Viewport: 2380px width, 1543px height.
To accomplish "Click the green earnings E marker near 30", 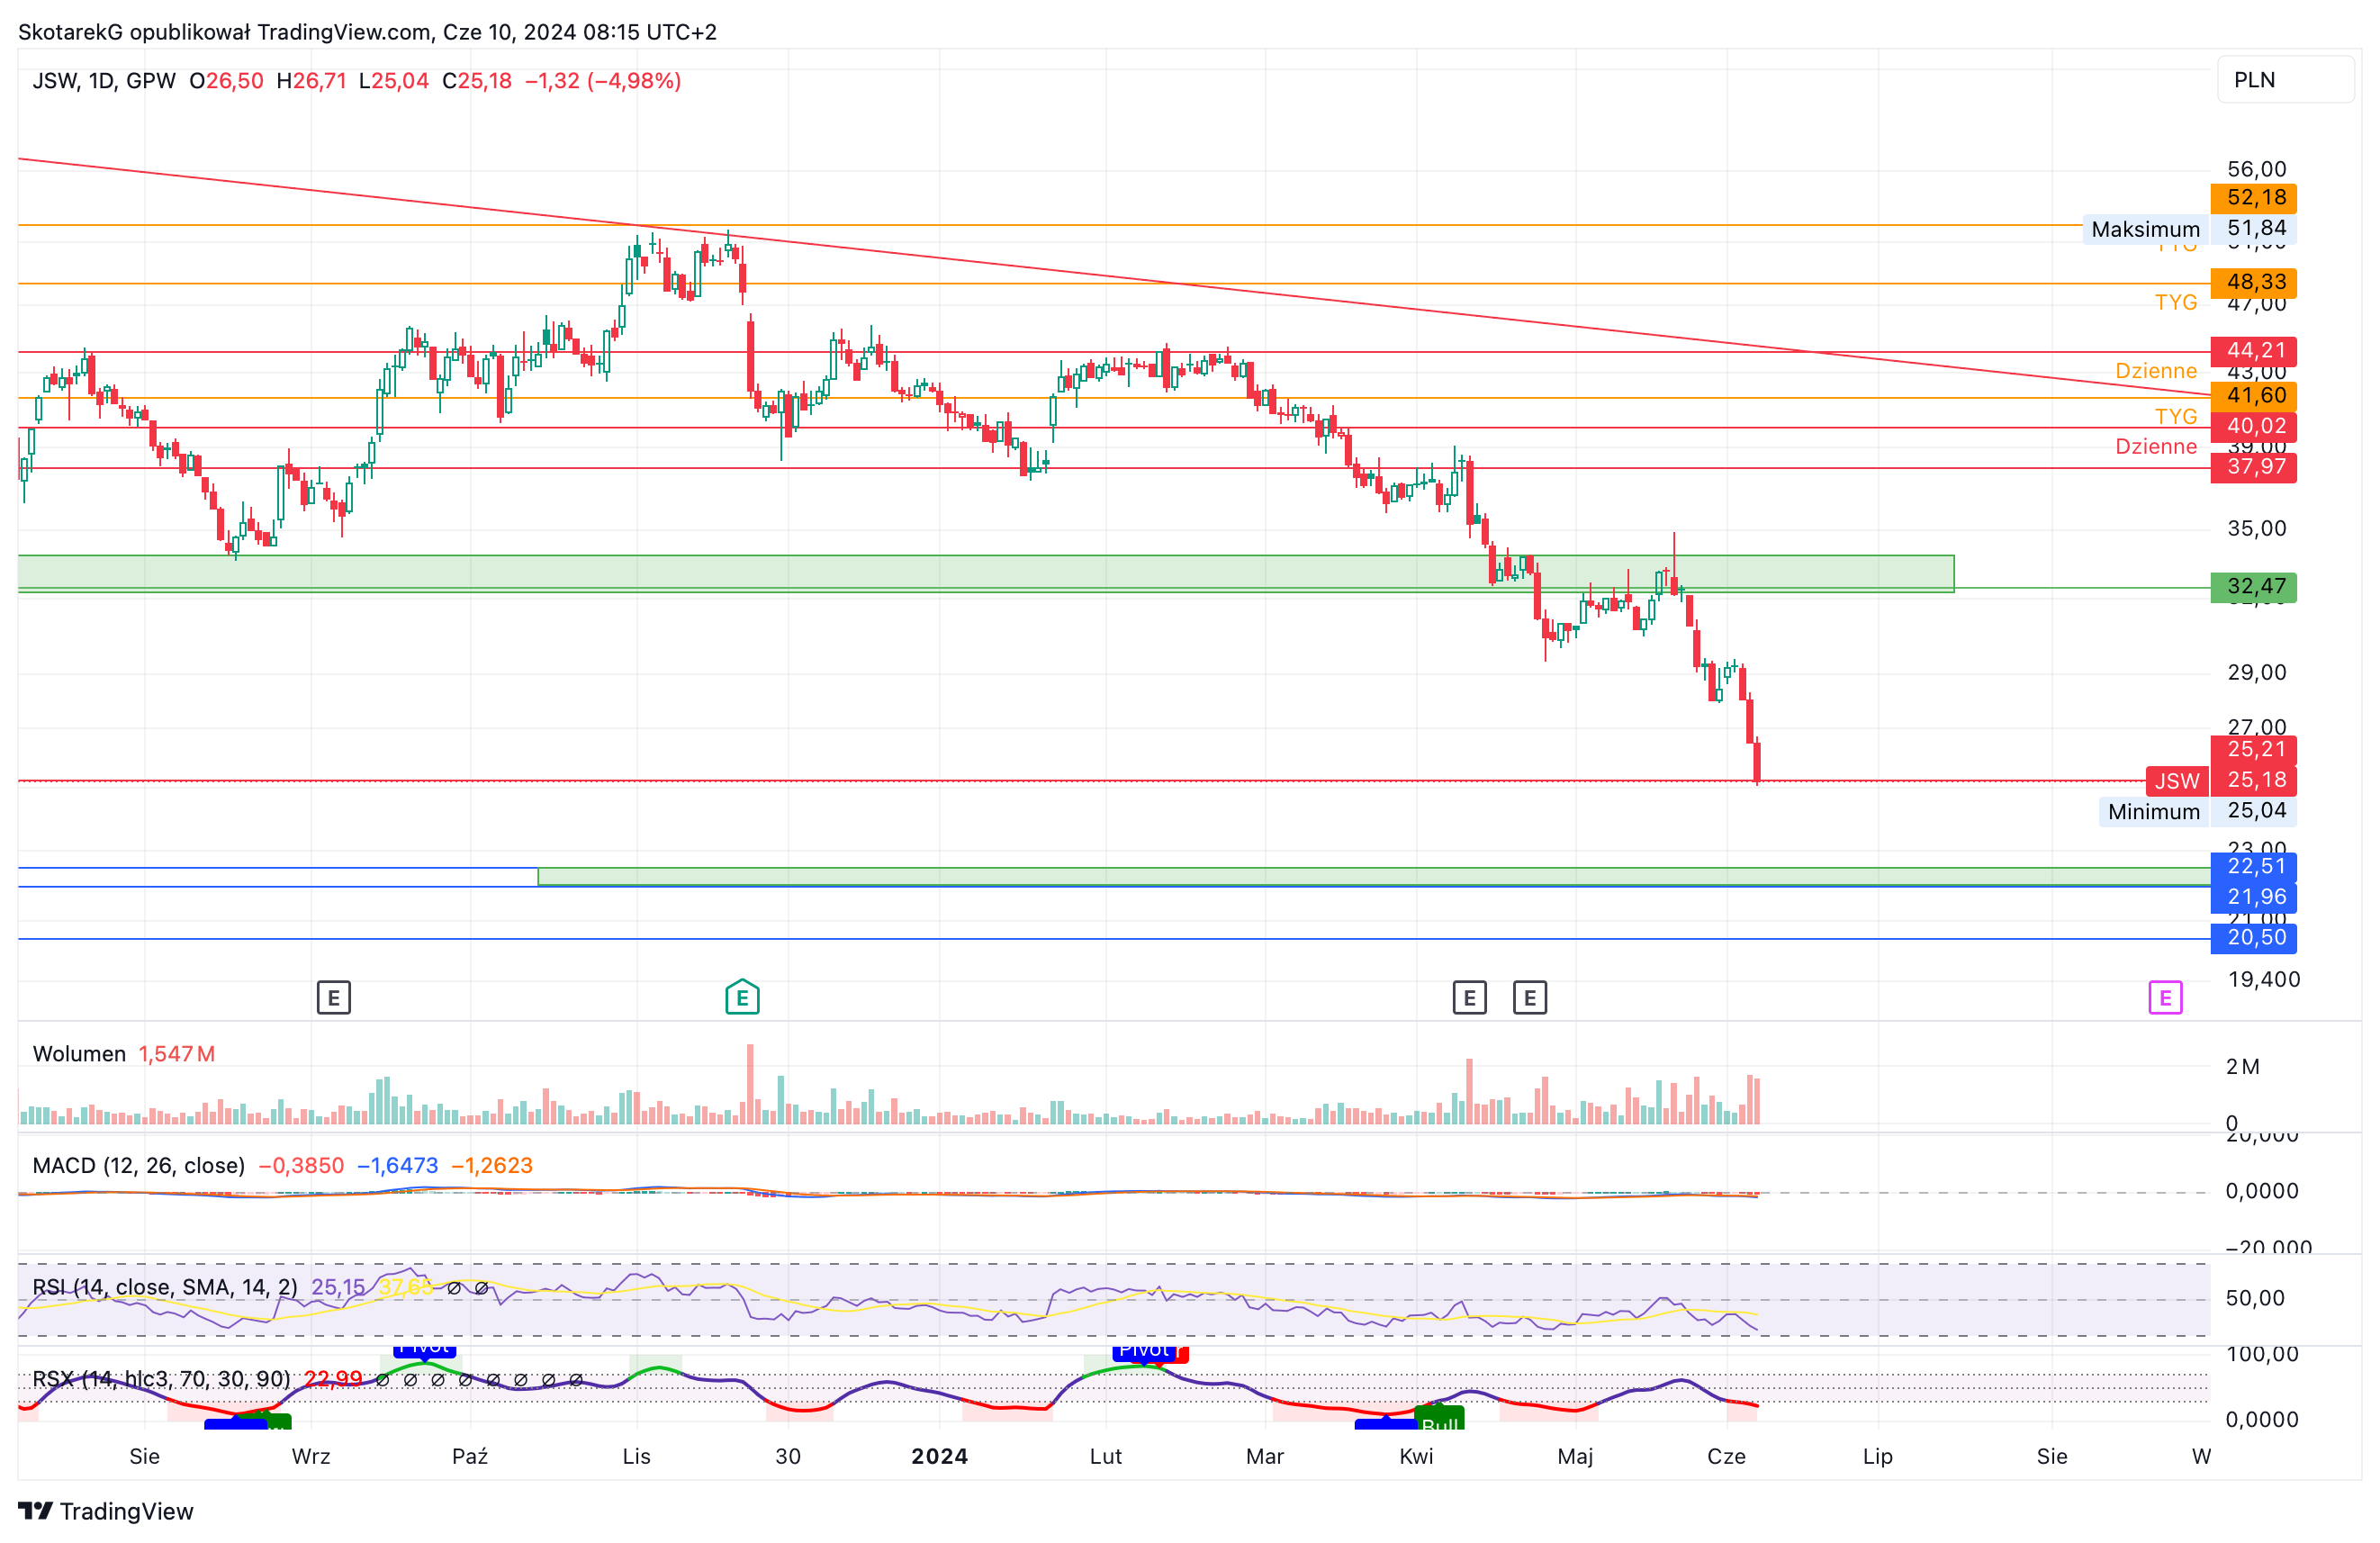I will [x=742, y=997].
